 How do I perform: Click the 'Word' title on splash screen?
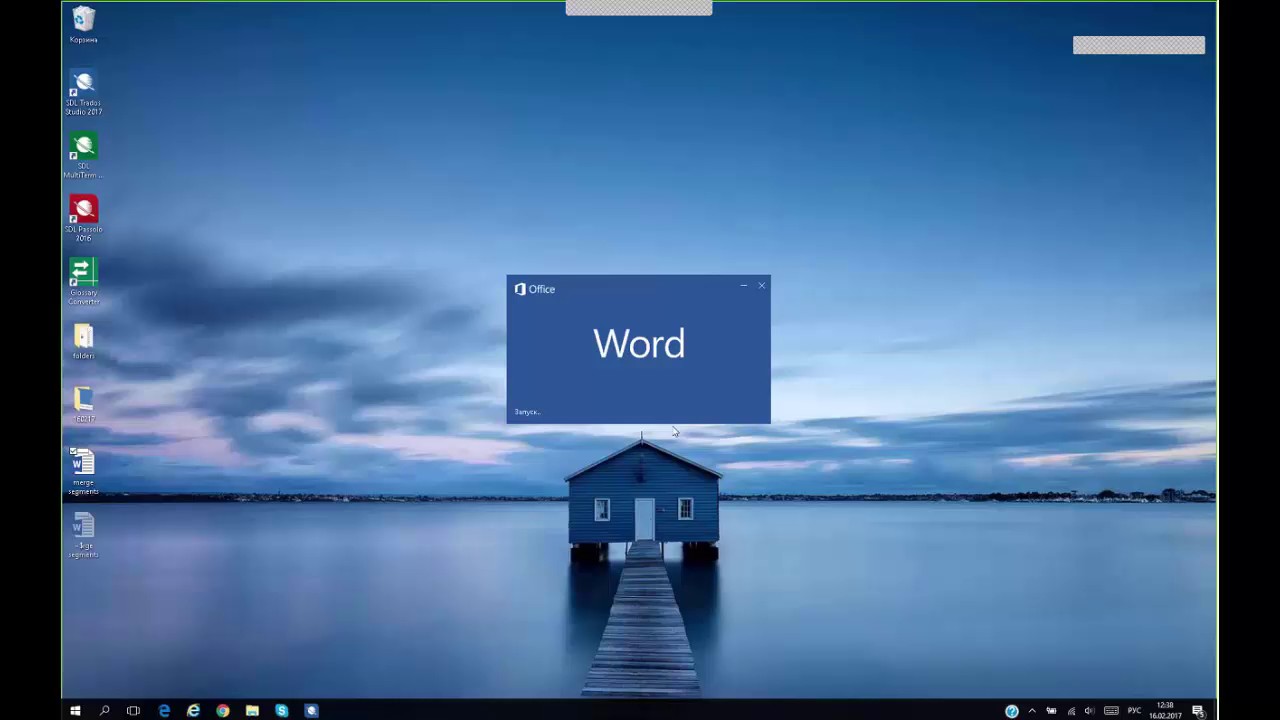tap(639, 344)
